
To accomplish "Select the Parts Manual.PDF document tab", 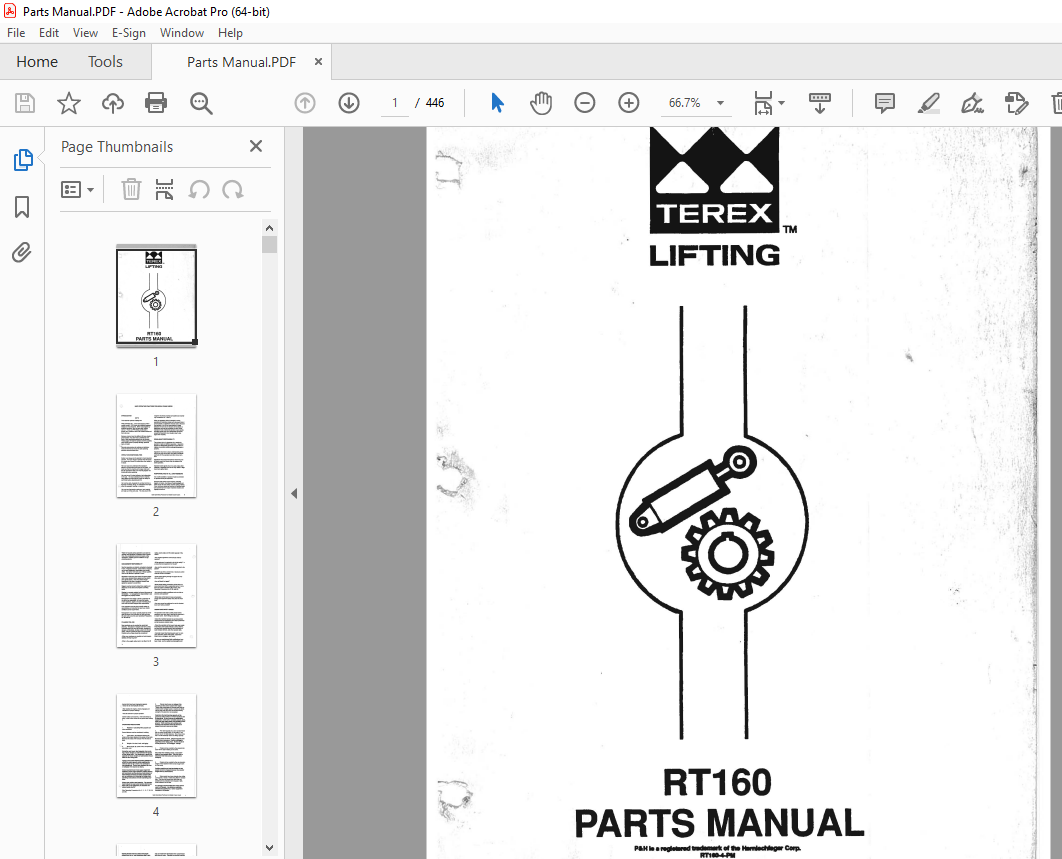I will [241, 62].
